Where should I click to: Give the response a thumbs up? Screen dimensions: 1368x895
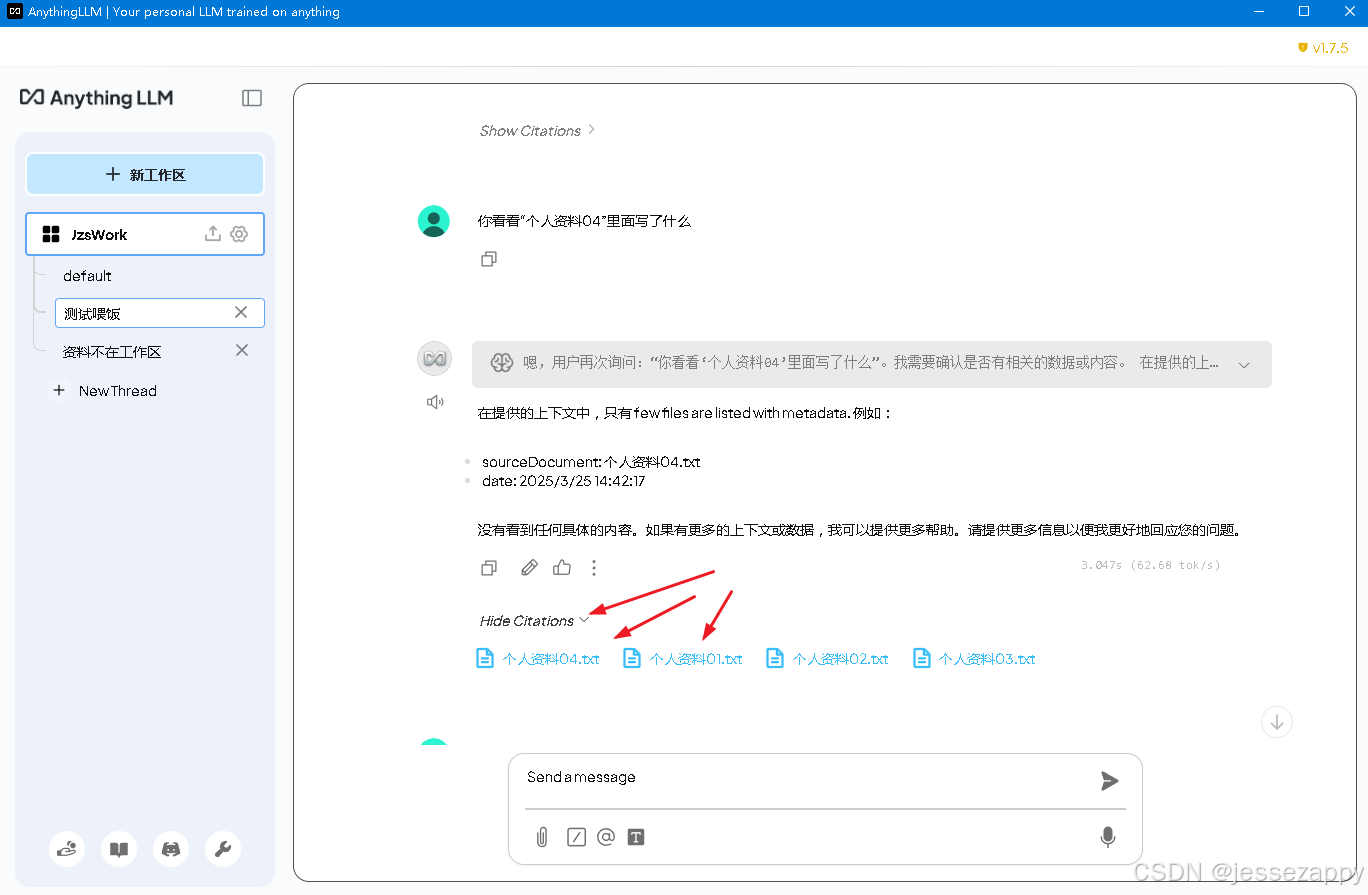click(562, 567)
